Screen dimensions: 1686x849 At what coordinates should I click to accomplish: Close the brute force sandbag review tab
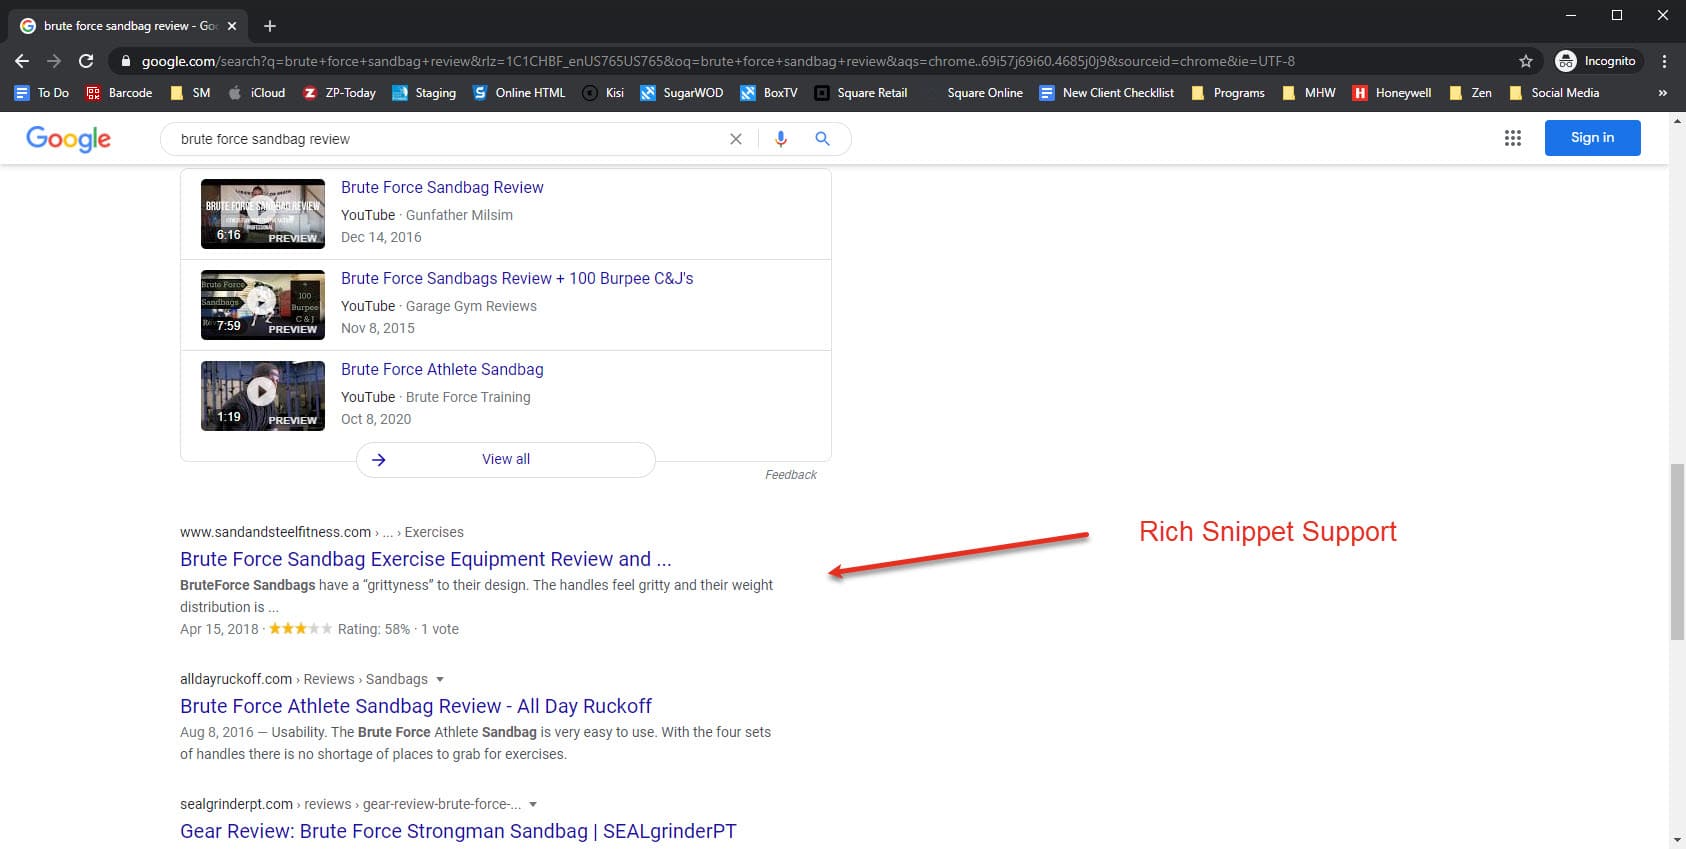[x=232, y=26]
